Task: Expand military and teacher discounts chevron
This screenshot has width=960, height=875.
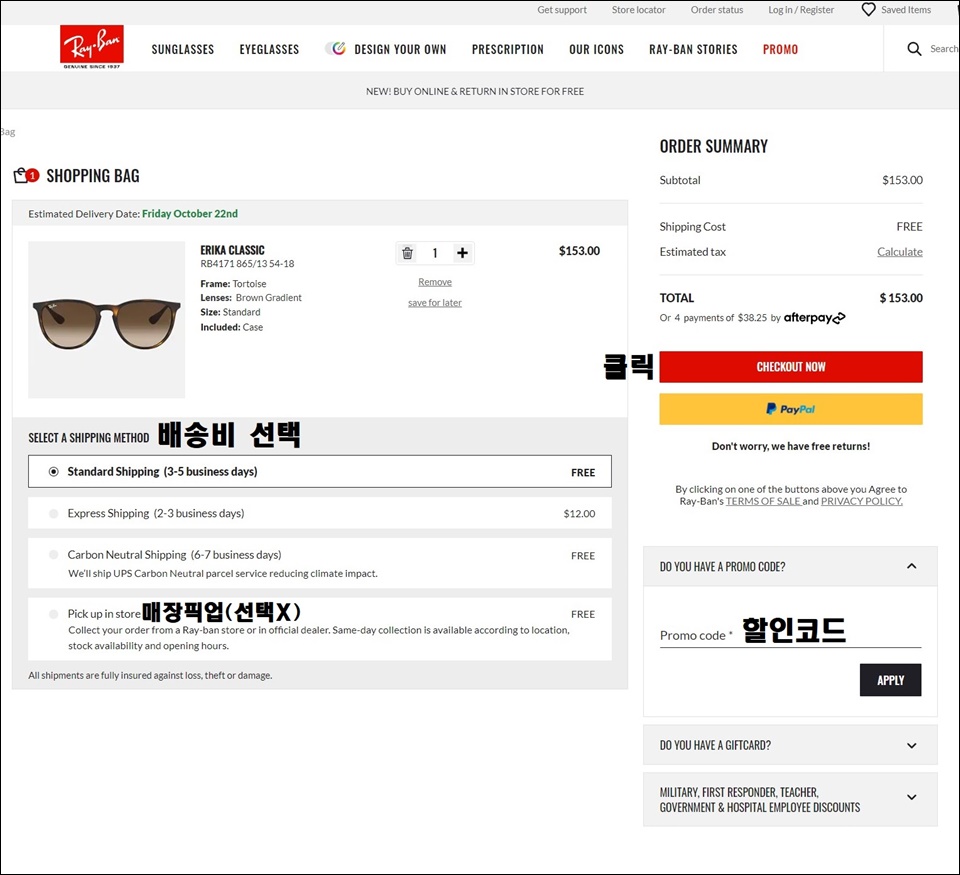Action: click(x=912, y=797)
